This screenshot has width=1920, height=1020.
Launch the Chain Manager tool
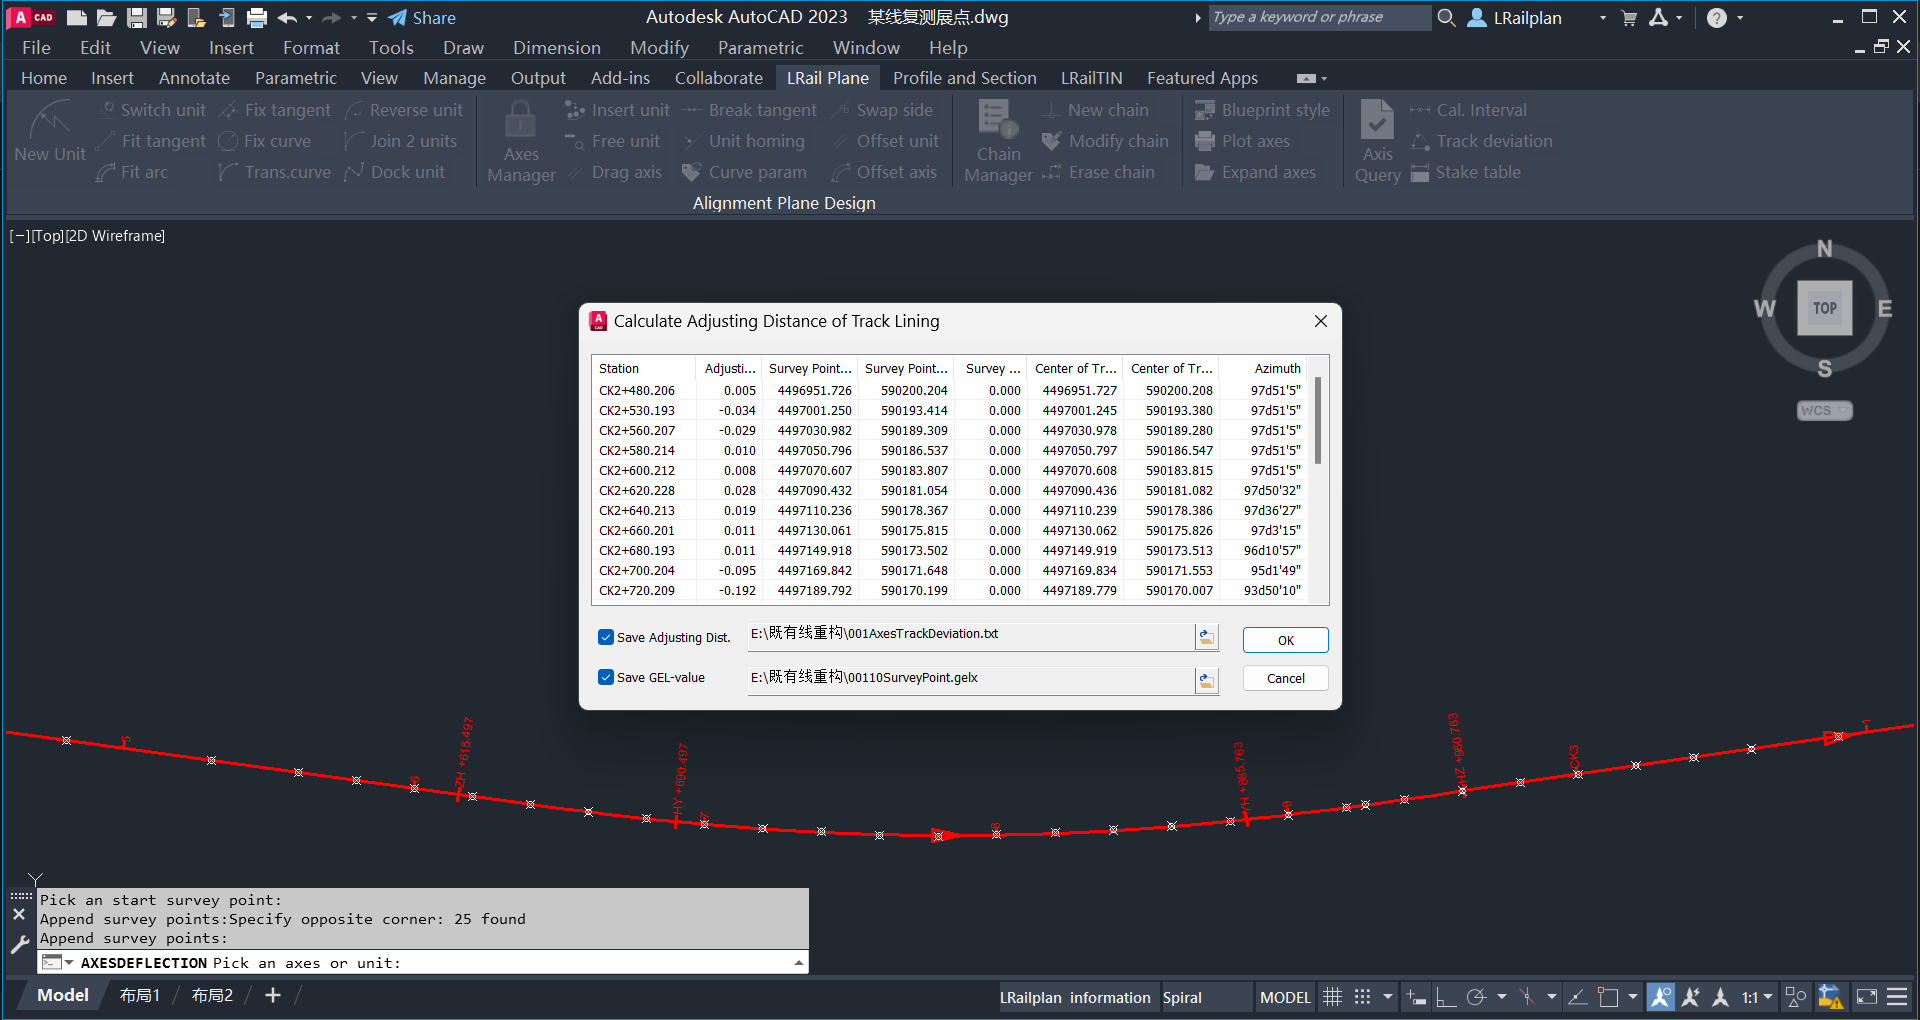998,141
